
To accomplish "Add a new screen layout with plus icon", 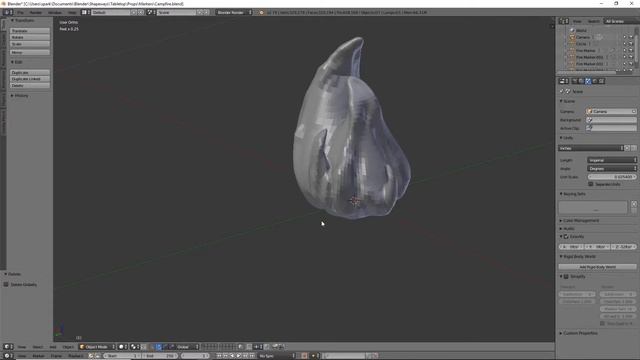I will pos(133,12).
